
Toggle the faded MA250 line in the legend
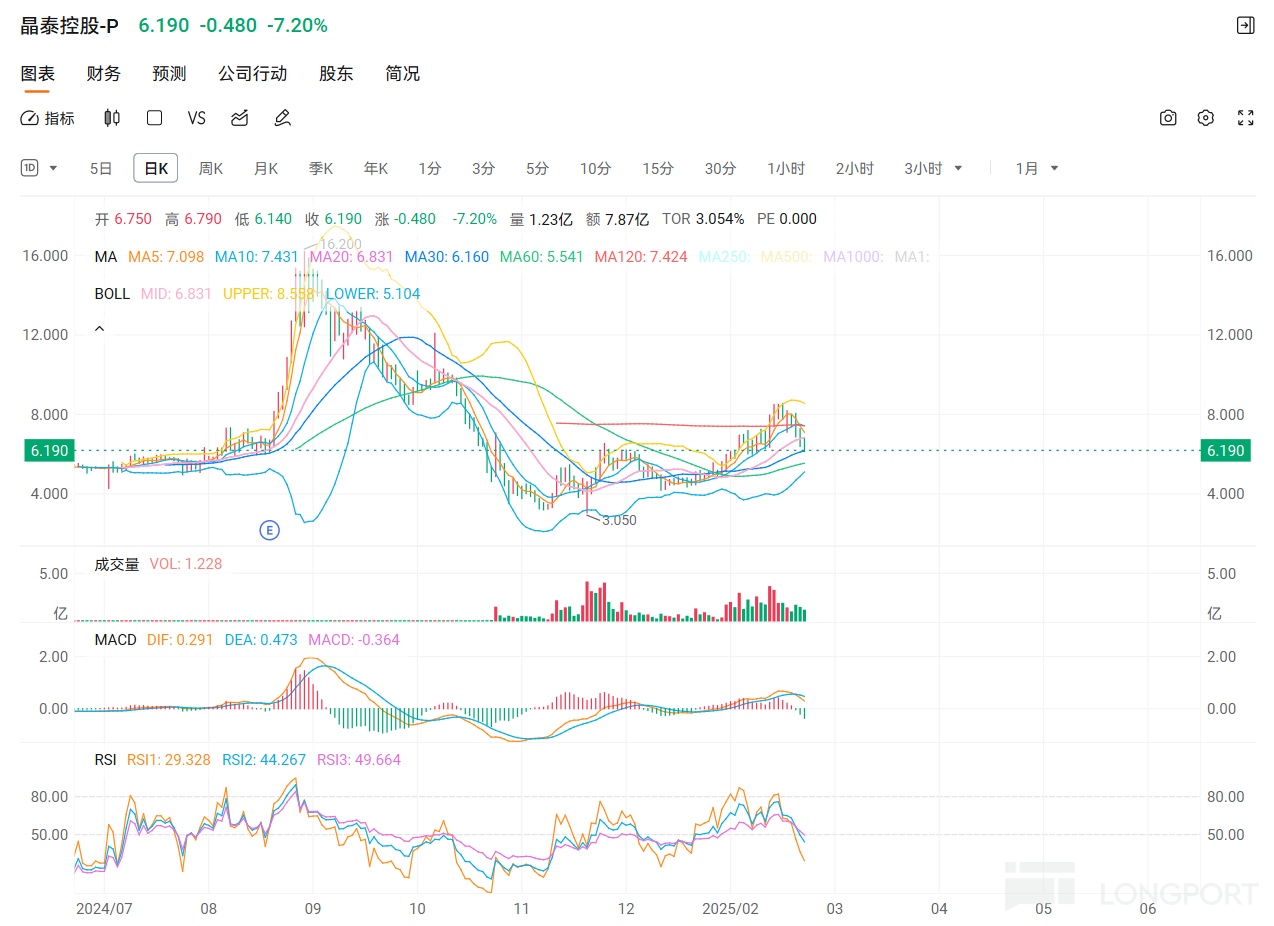tap(720, 257)
